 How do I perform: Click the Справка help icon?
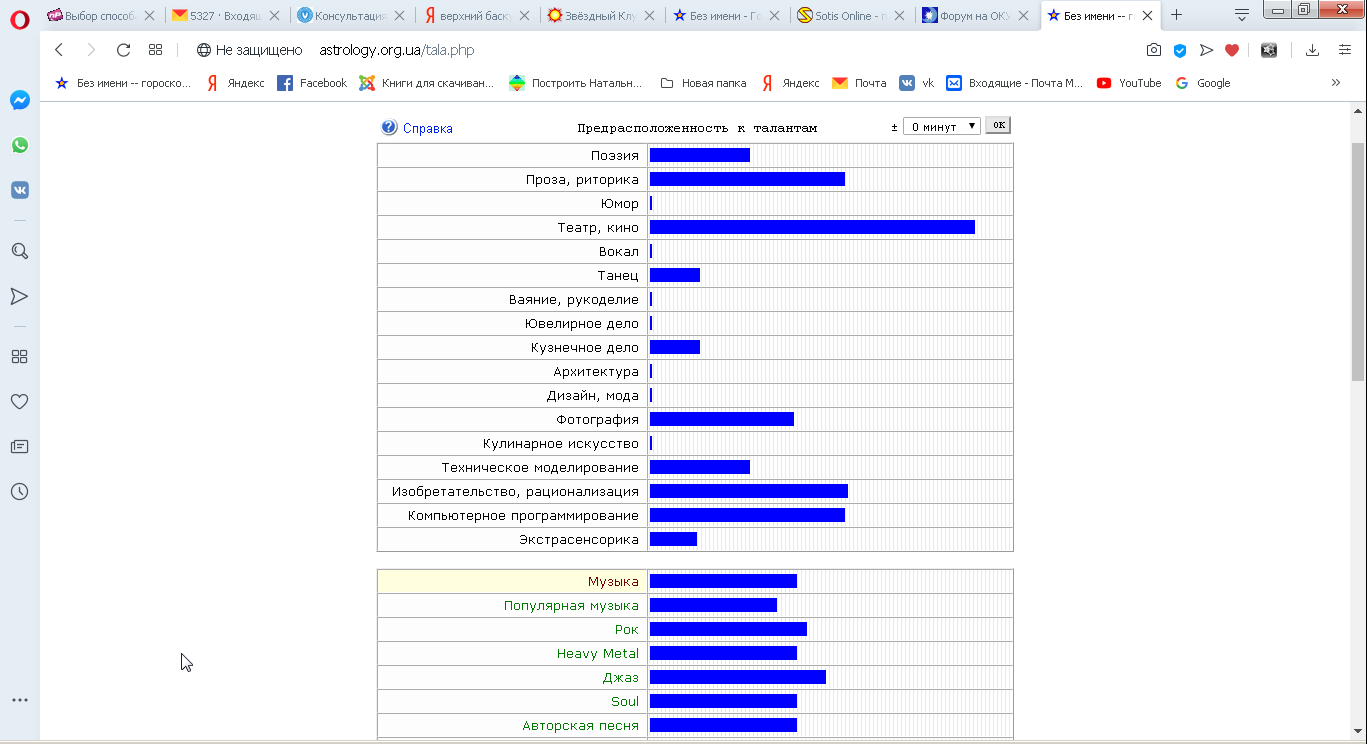(x=389, y=127)
